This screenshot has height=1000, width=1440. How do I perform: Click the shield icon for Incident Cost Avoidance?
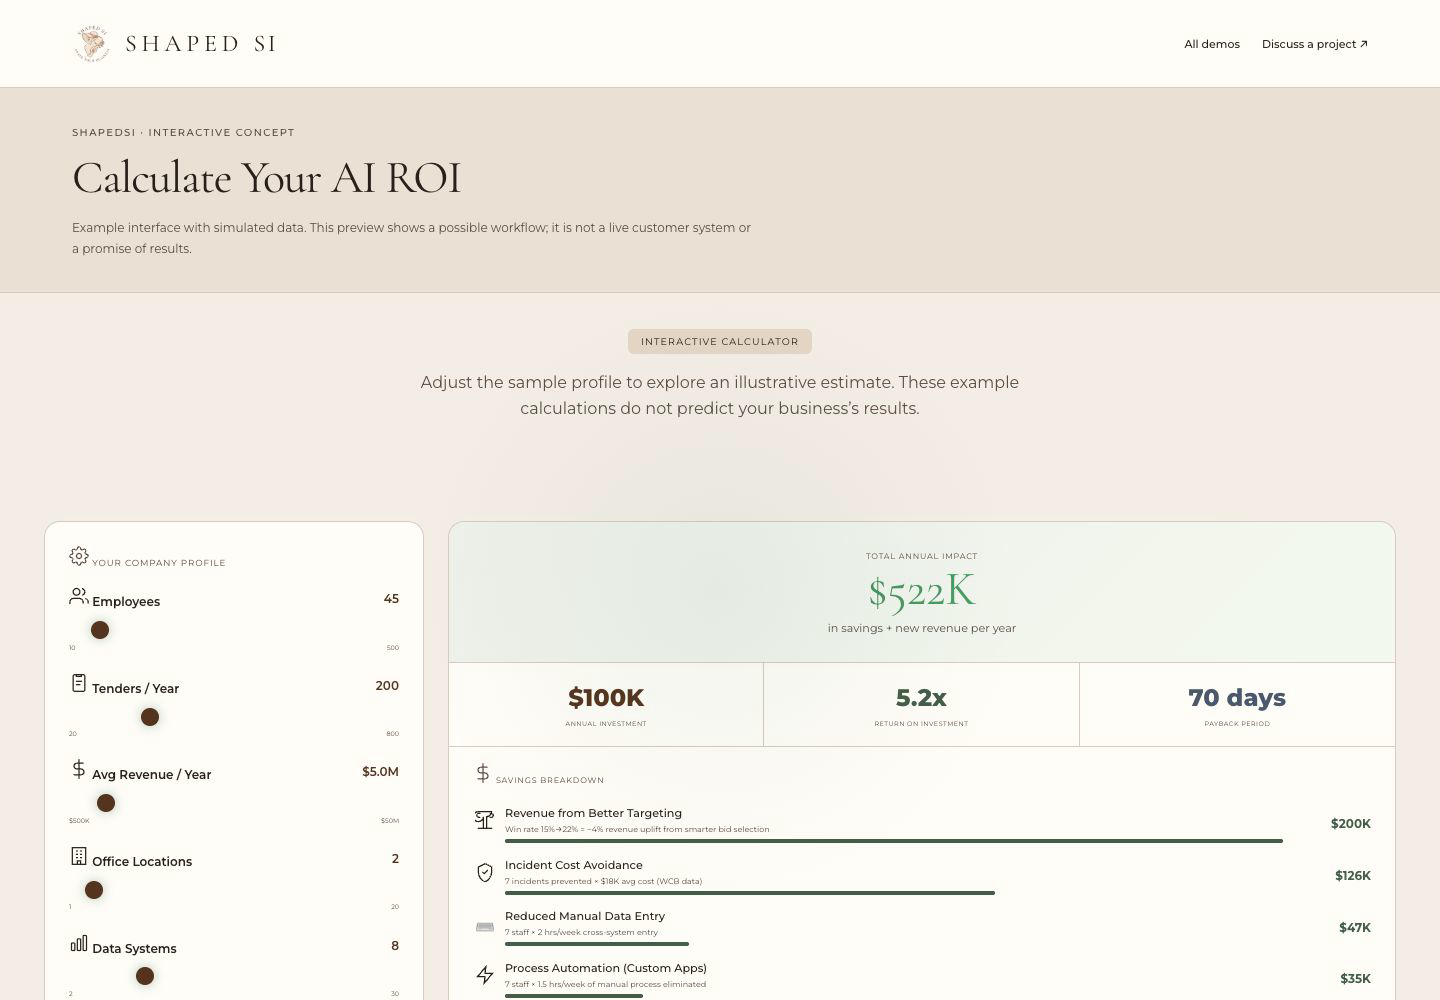coord(485,873)
